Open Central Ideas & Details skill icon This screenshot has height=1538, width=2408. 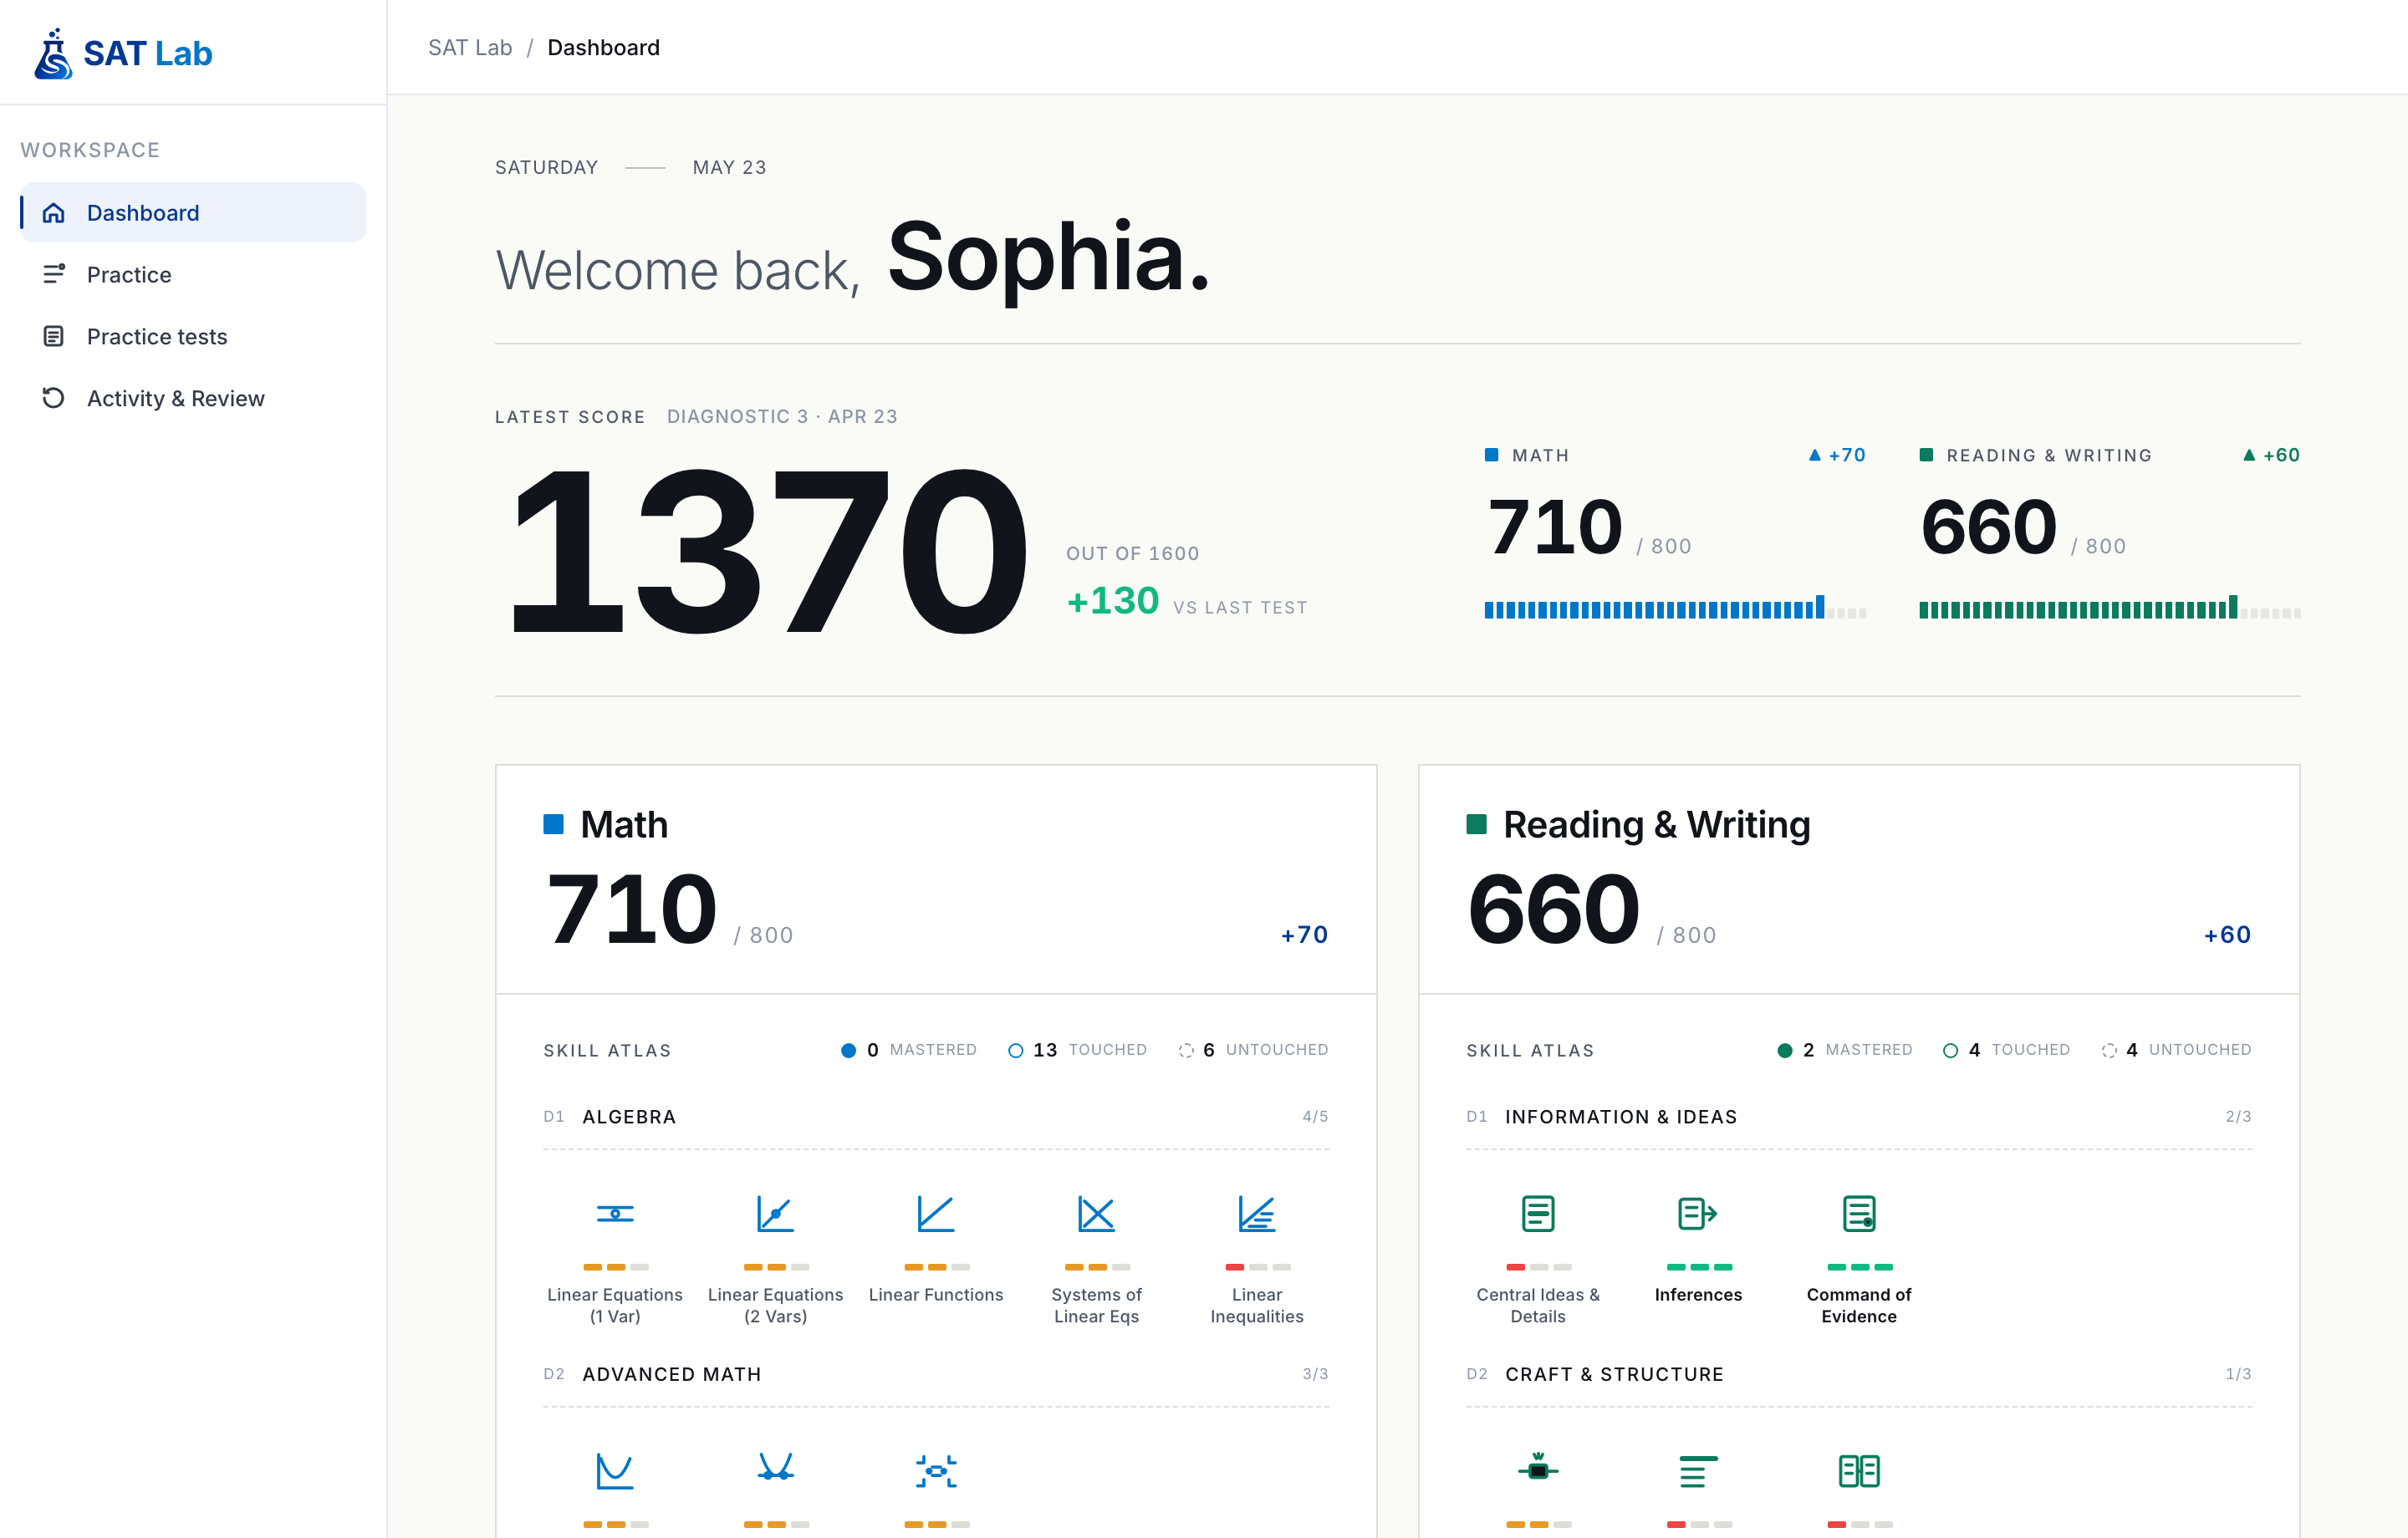coord(1538,1214)
